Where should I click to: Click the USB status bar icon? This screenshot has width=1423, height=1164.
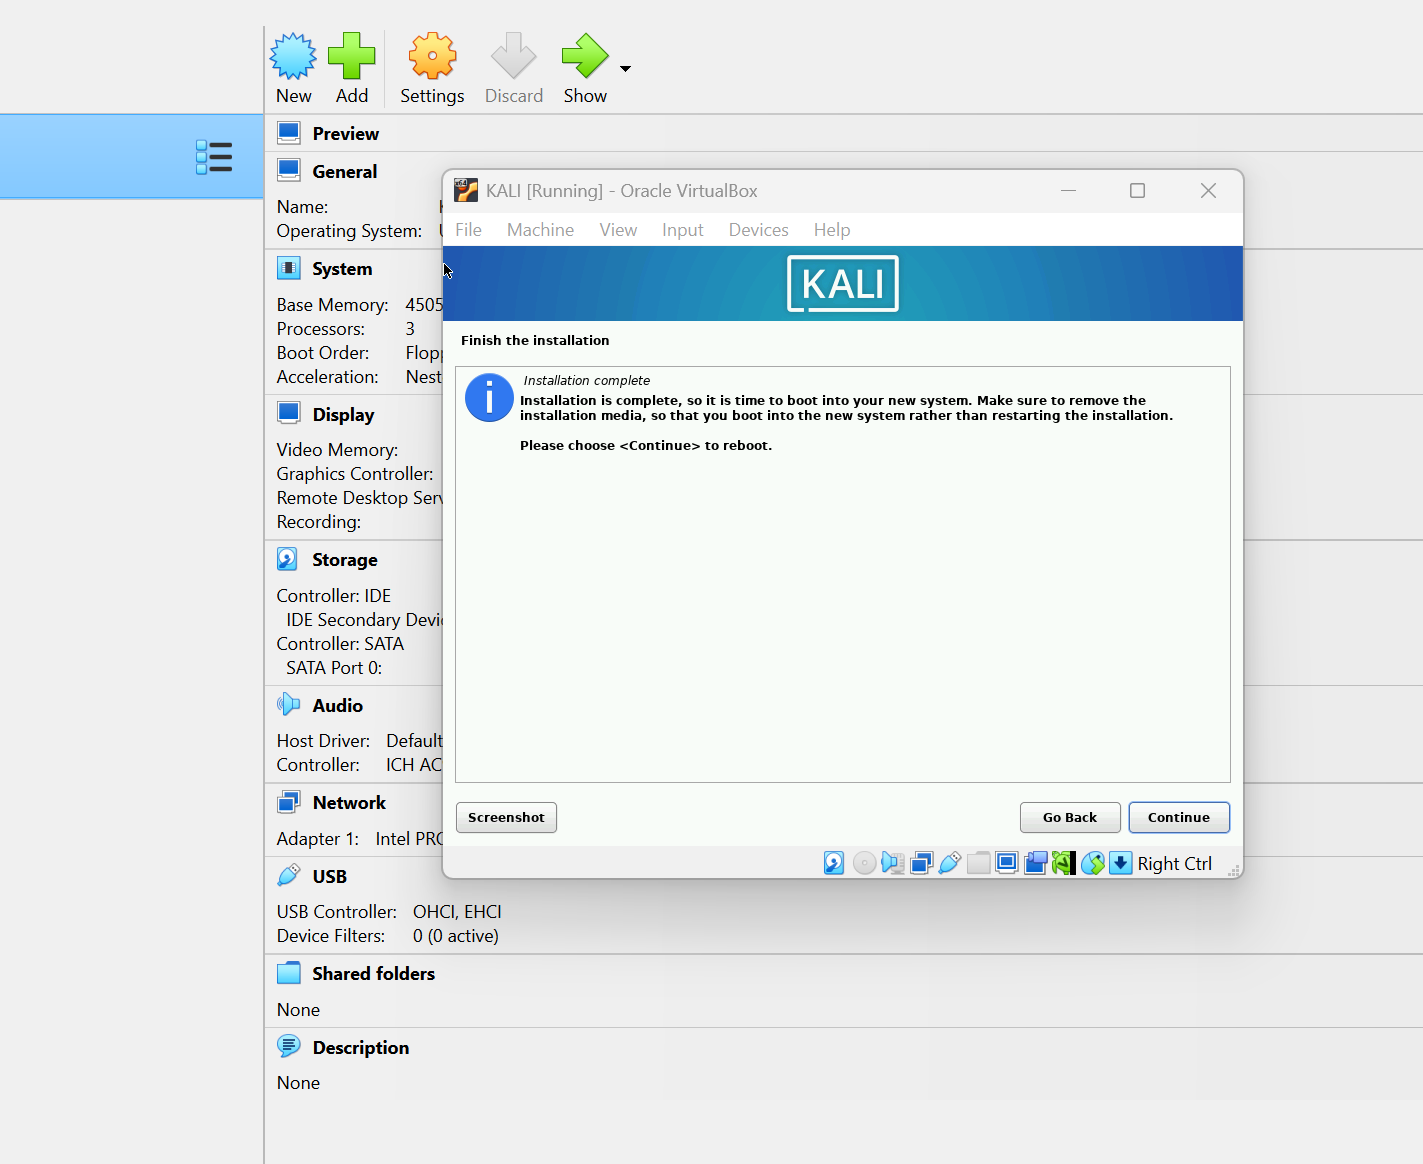point(950,863)
